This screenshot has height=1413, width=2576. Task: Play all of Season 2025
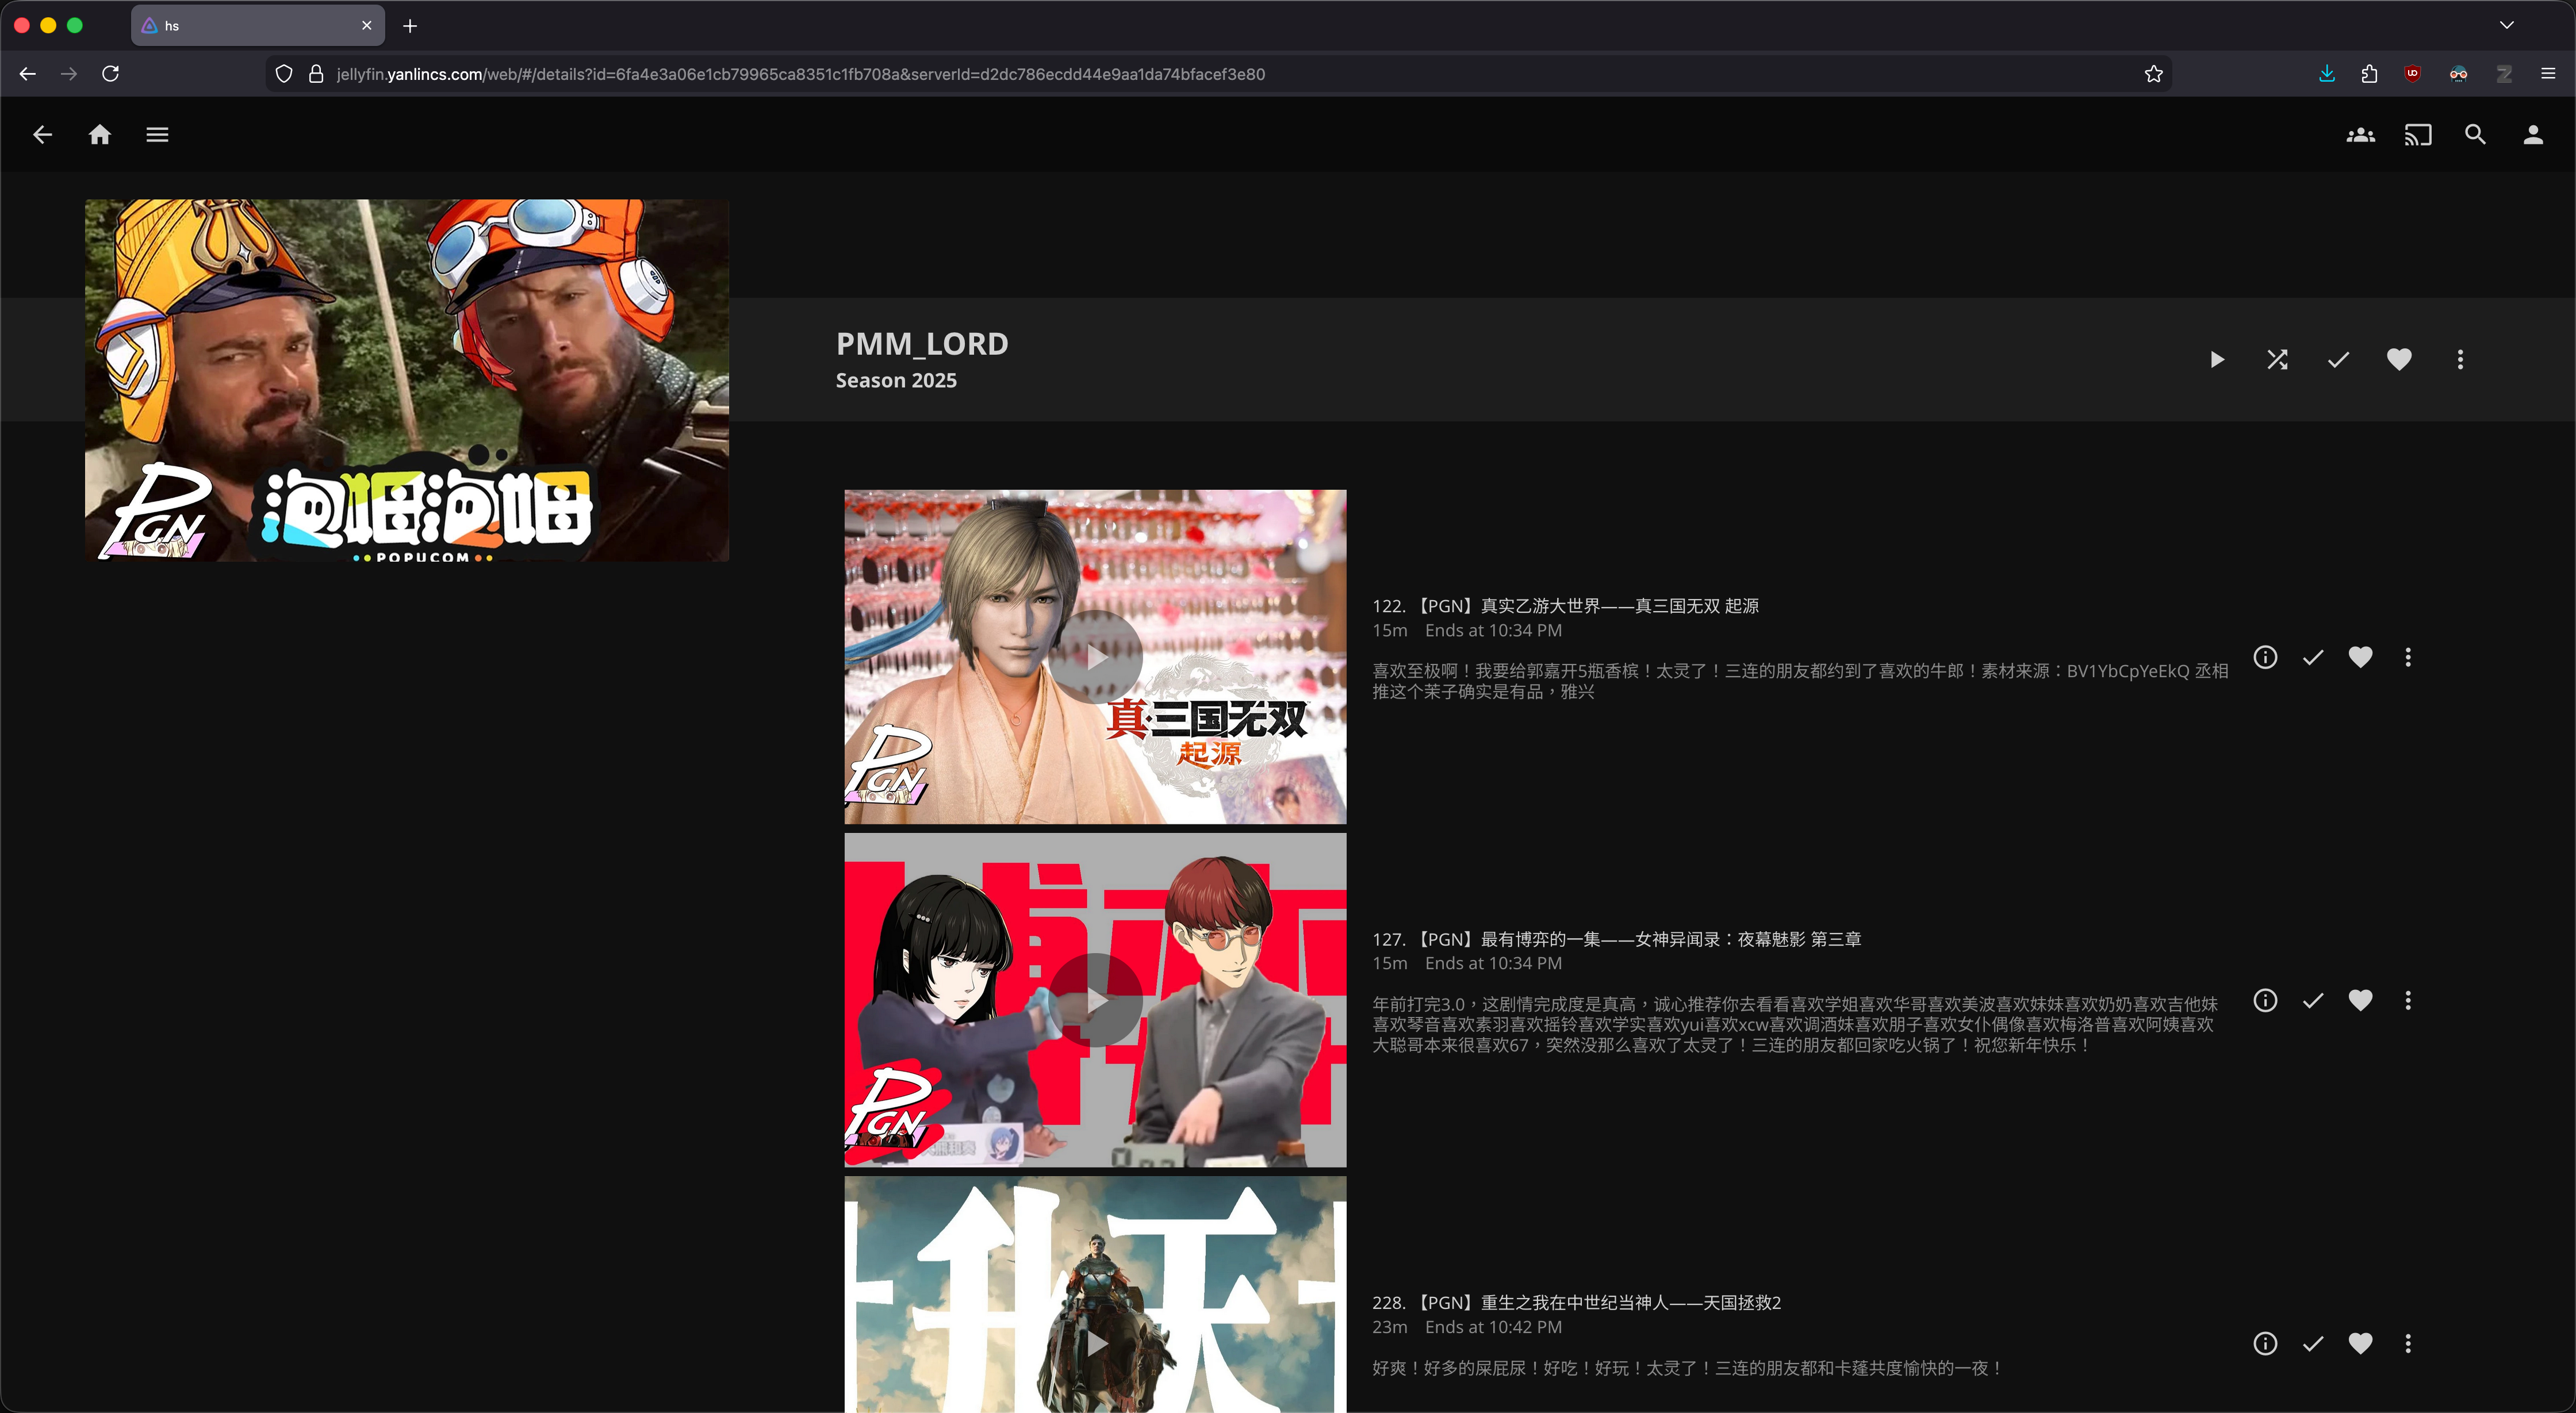tap(2217, 360)
